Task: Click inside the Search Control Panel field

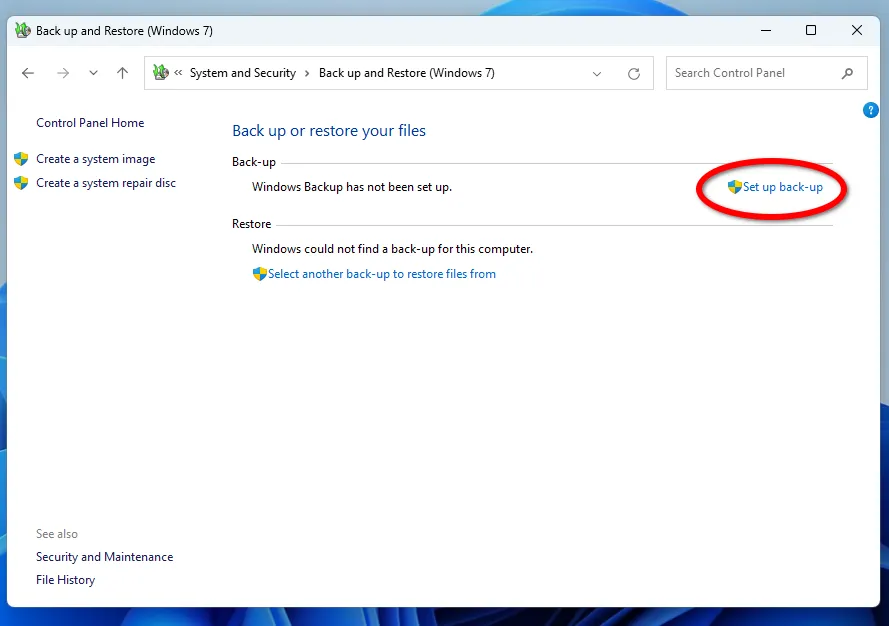Action: pyautogui.click(x=750, y=72)
